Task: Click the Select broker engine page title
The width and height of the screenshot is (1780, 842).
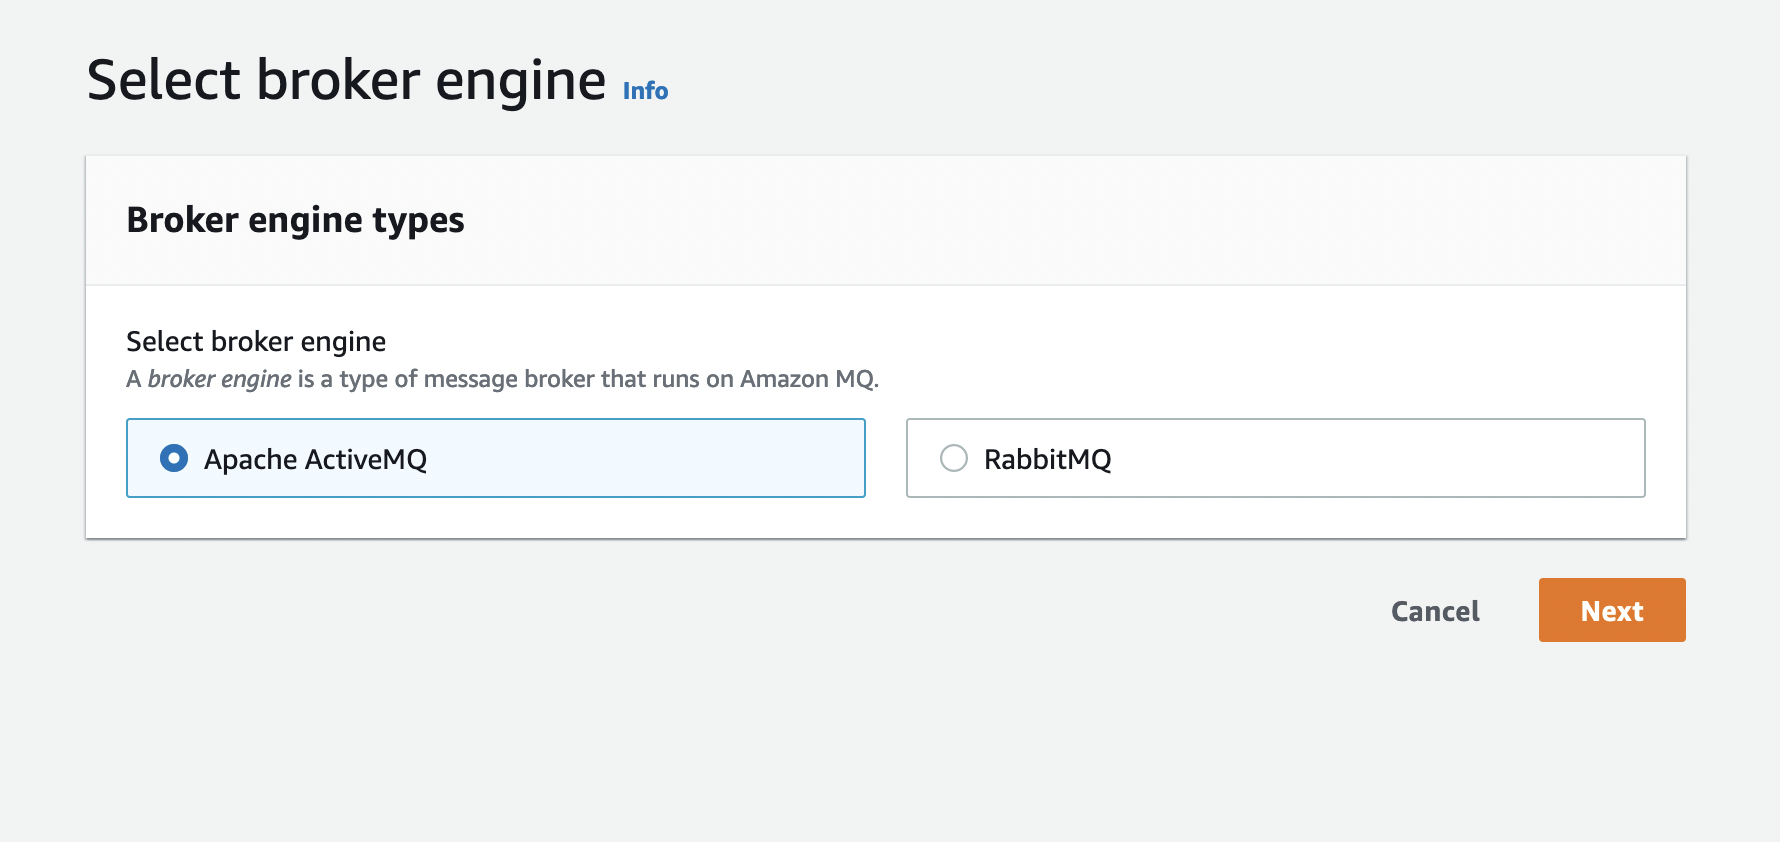Action: coord(346,80)
